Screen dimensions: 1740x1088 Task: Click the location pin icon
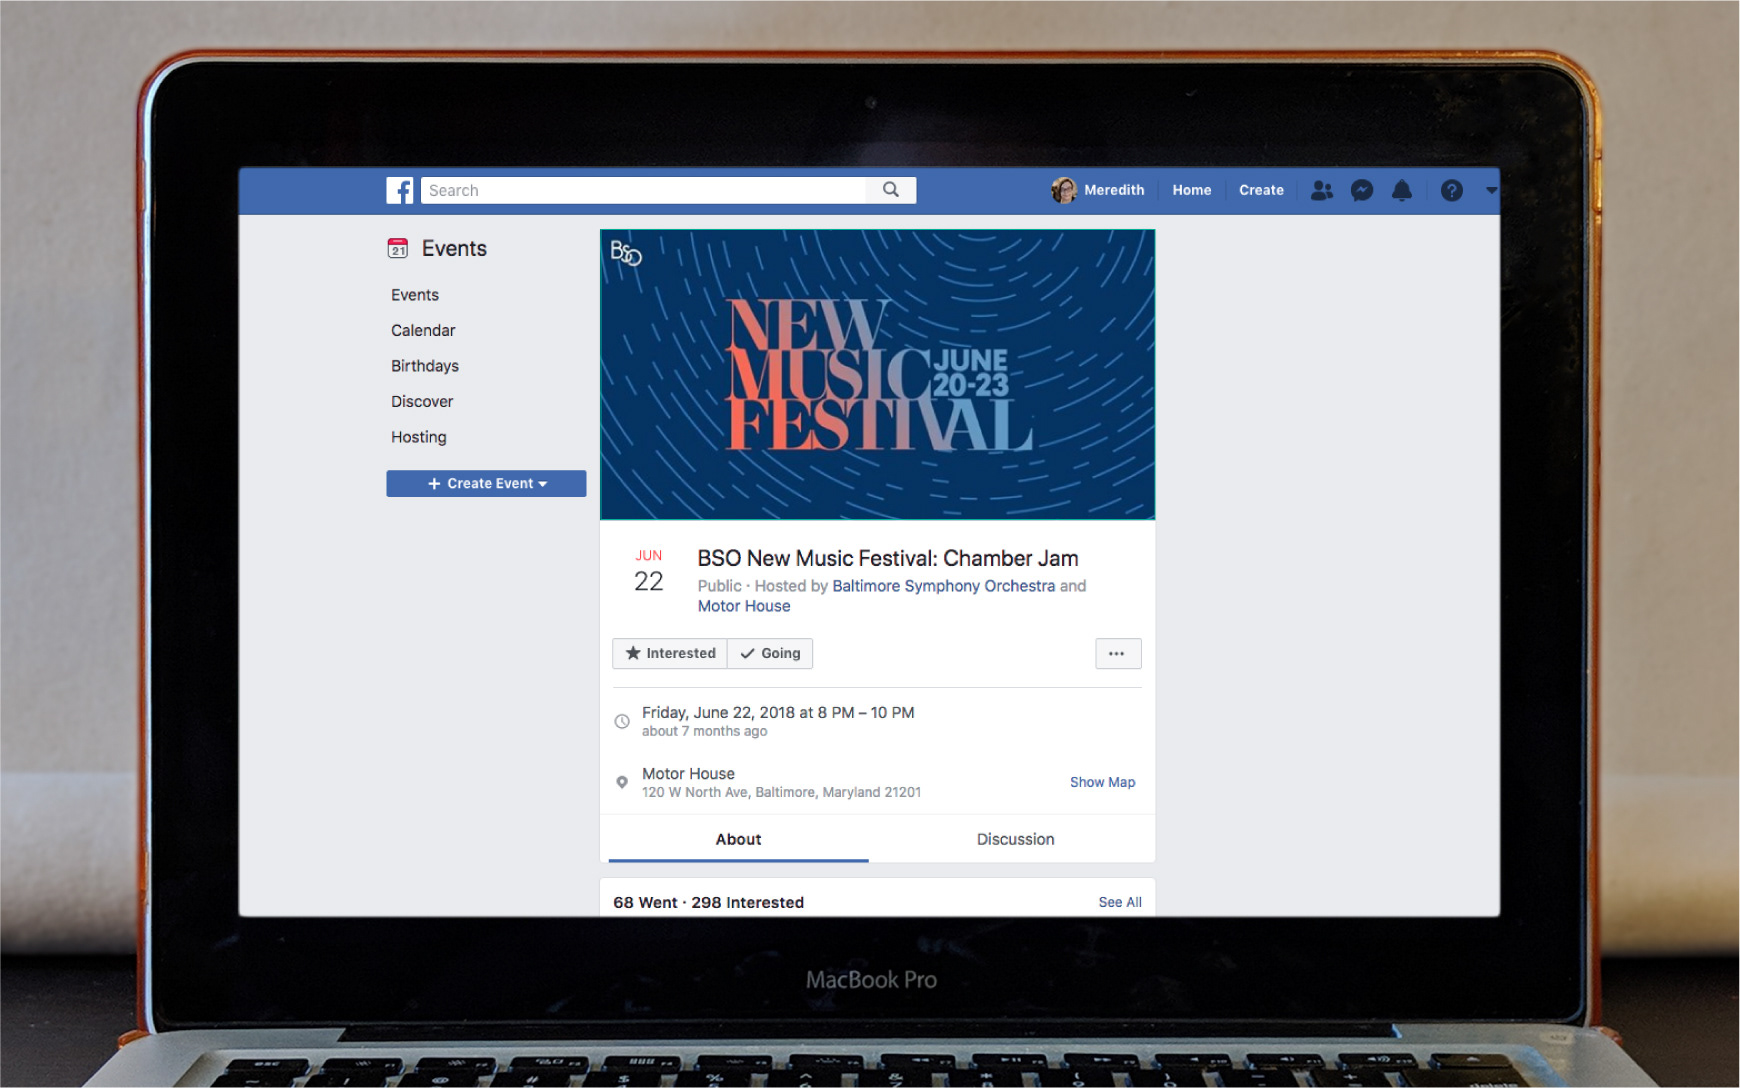(x=622, y=782)
